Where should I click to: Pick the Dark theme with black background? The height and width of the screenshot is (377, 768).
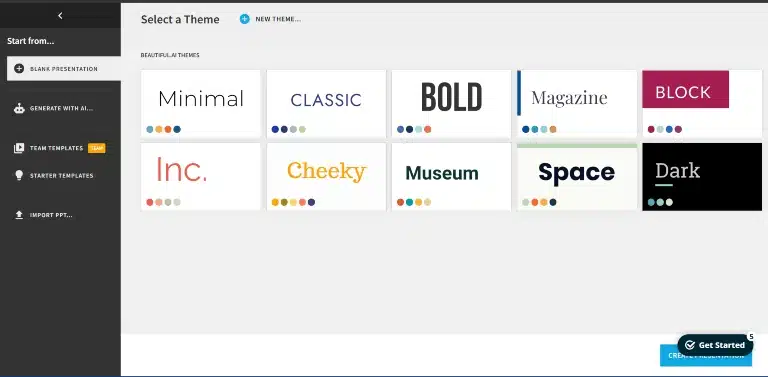tap(702, 177)
